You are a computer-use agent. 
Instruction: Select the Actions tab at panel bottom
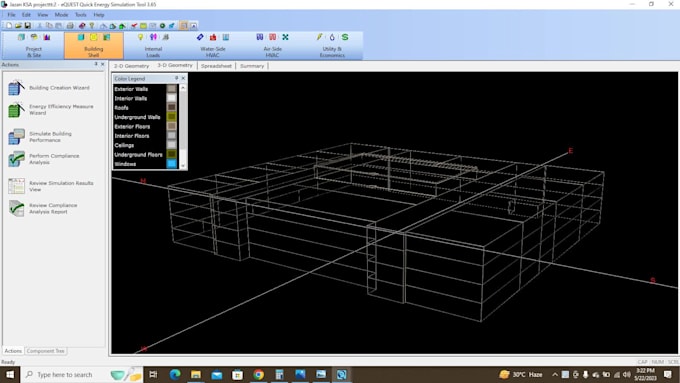click(13, 351)
